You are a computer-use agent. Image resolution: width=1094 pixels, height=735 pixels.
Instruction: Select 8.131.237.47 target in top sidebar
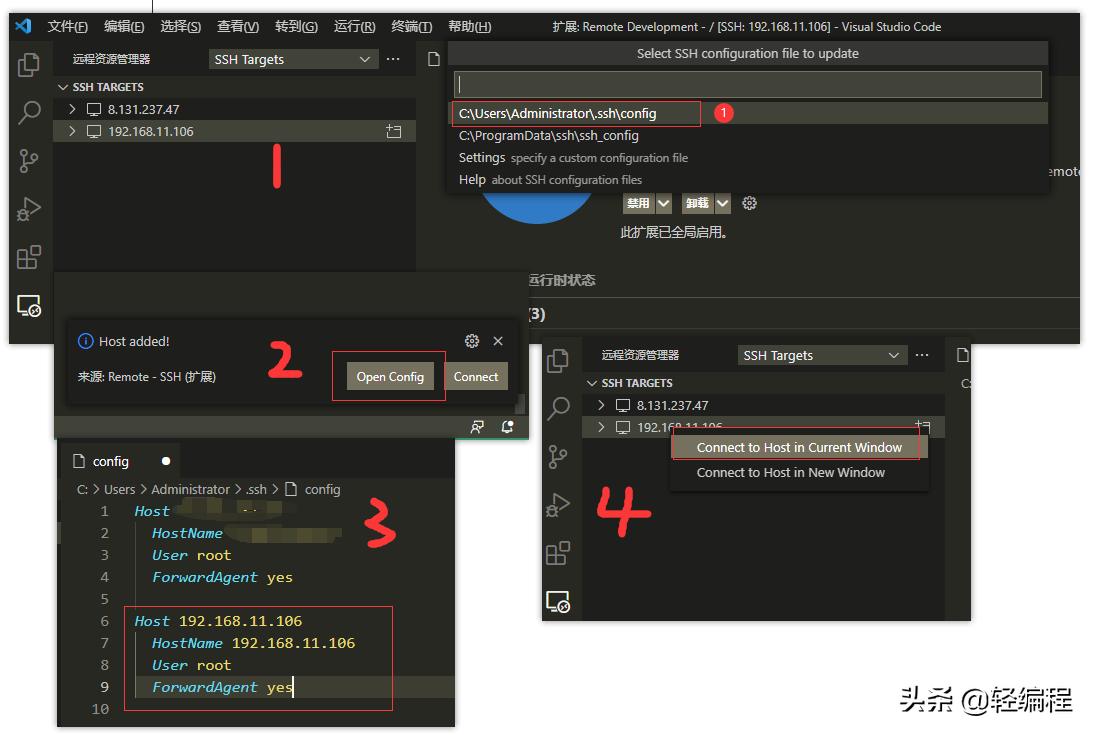234,110
